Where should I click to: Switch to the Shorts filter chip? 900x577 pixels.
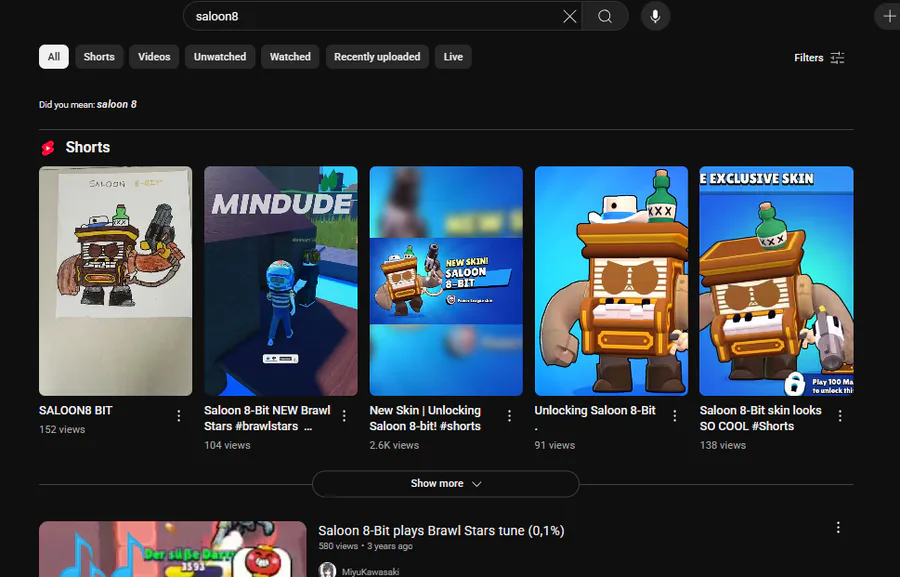(x=99, y=57)
